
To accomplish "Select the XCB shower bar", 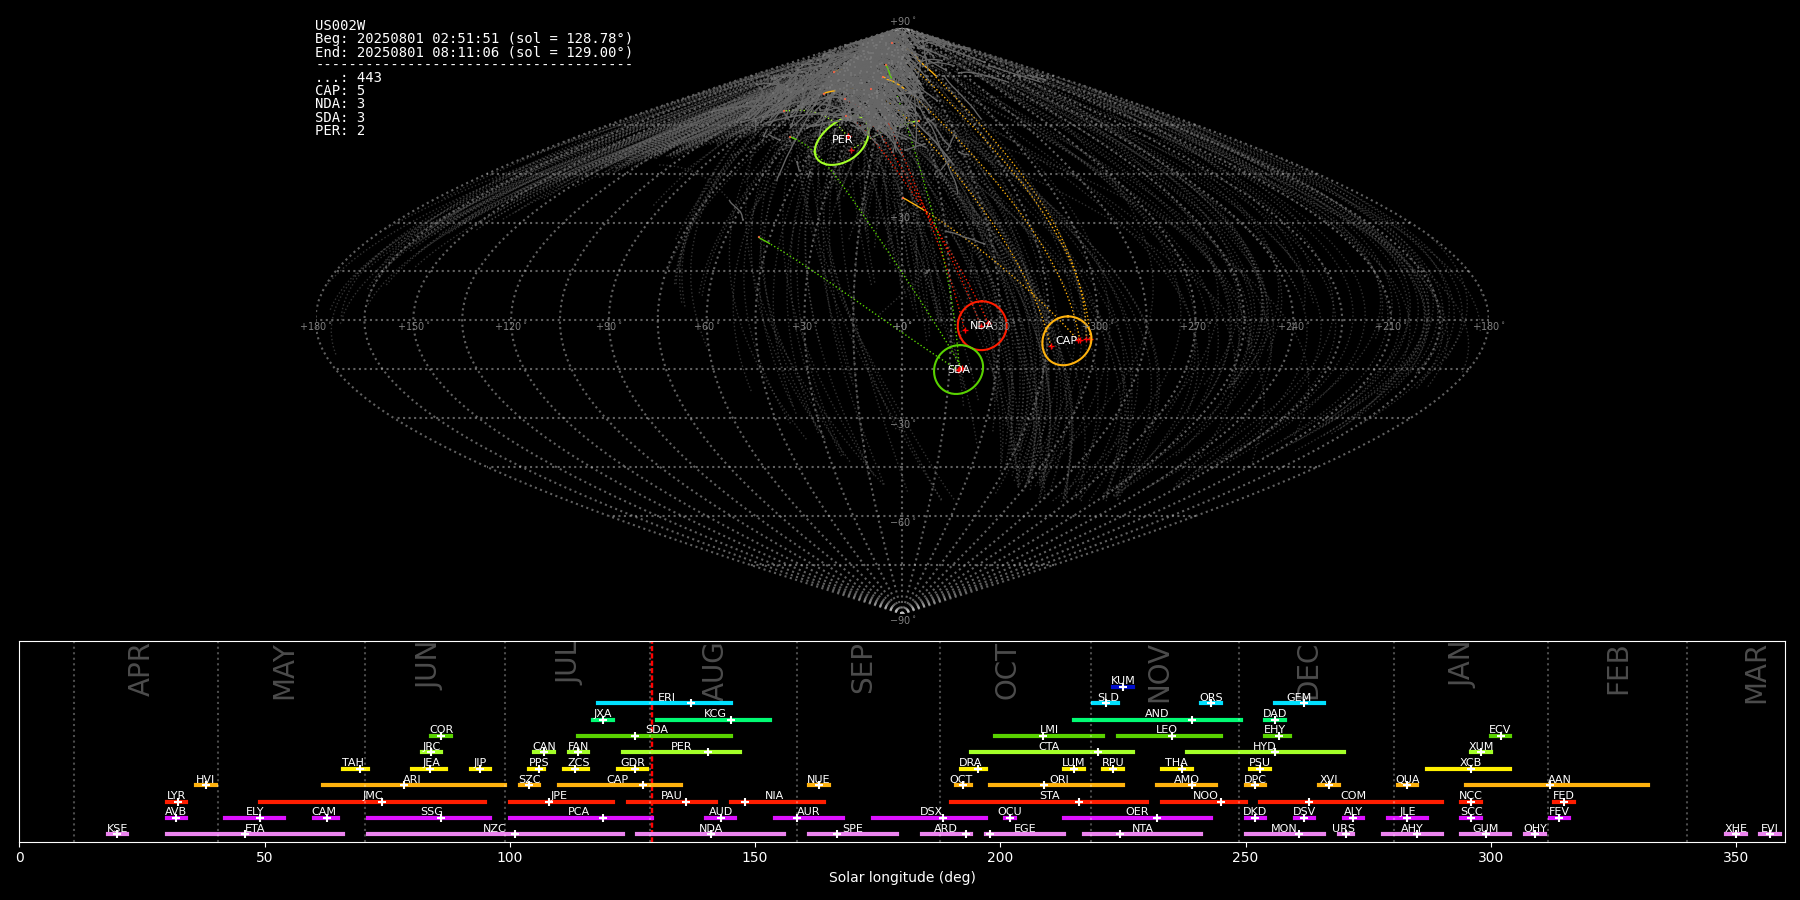I will [x=1468, y=769].
